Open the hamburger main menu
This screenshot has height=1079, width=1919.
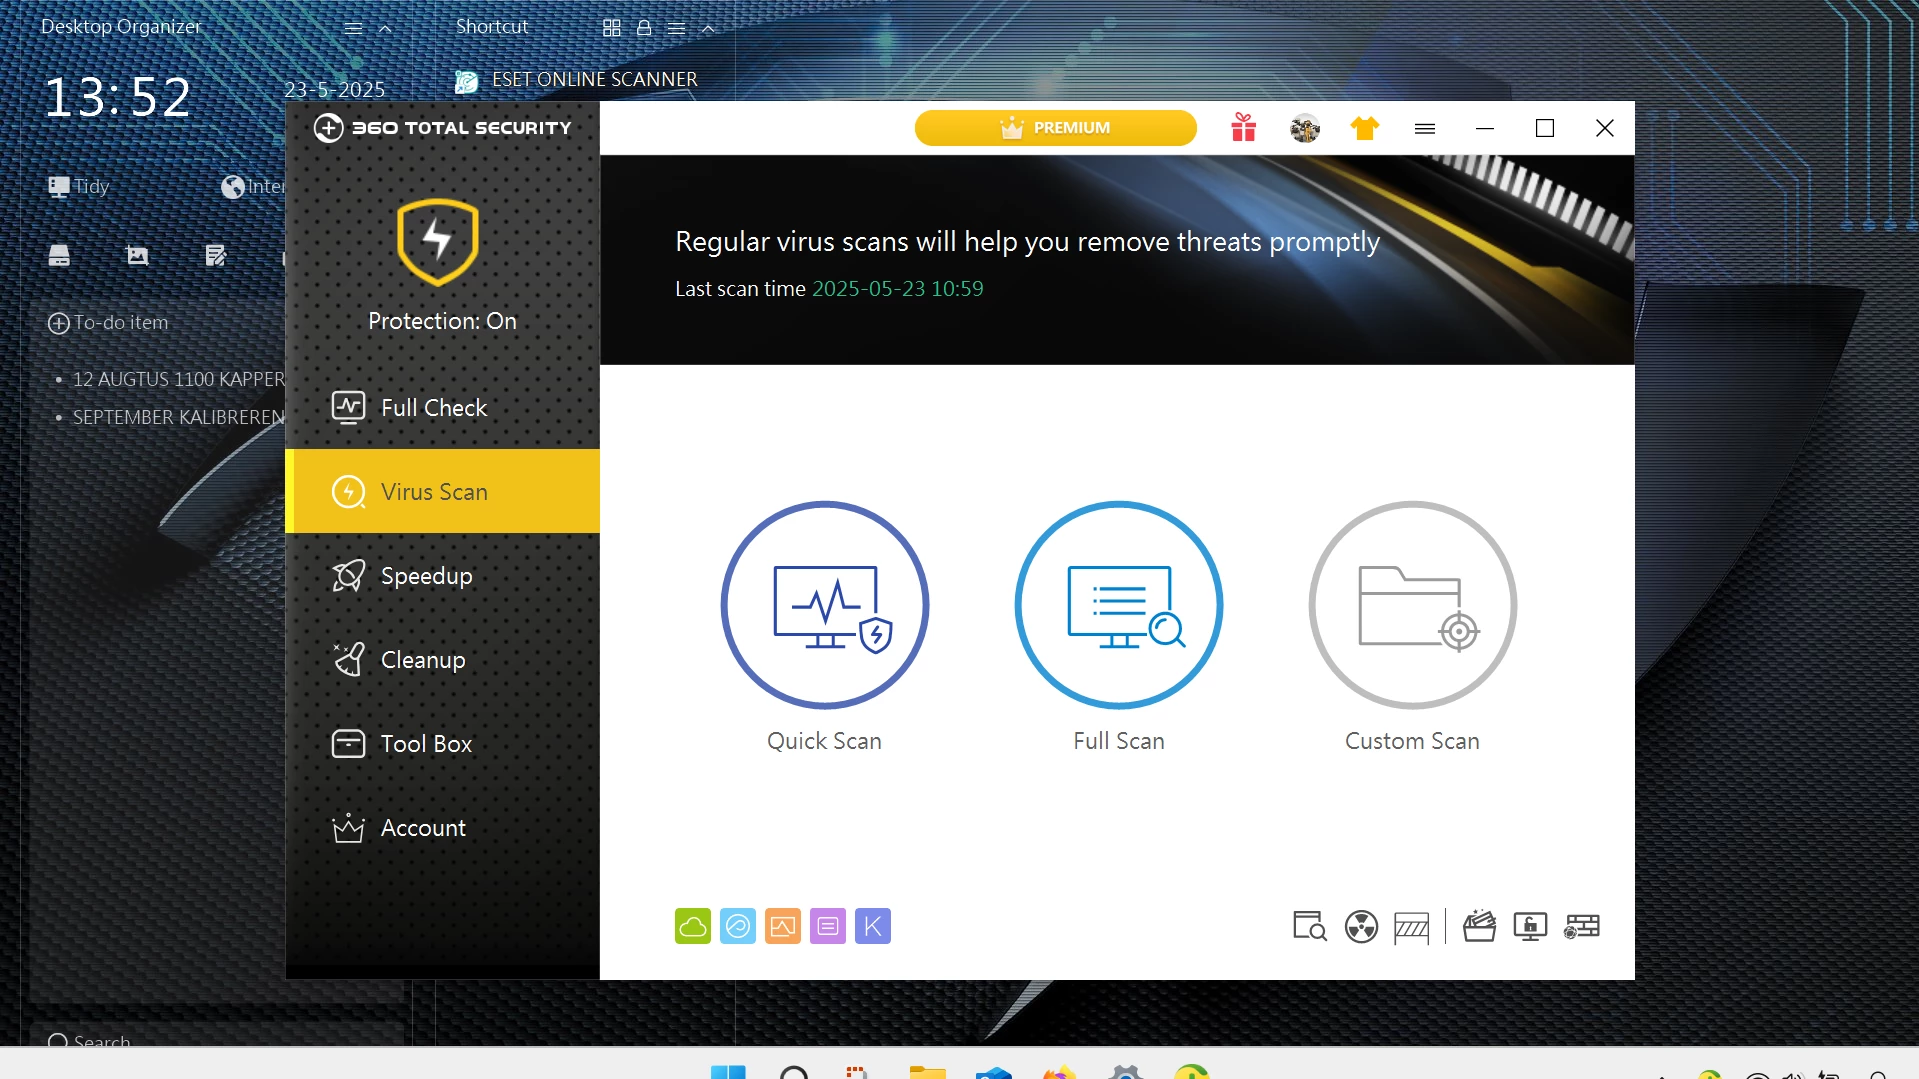coord(1425,128)
